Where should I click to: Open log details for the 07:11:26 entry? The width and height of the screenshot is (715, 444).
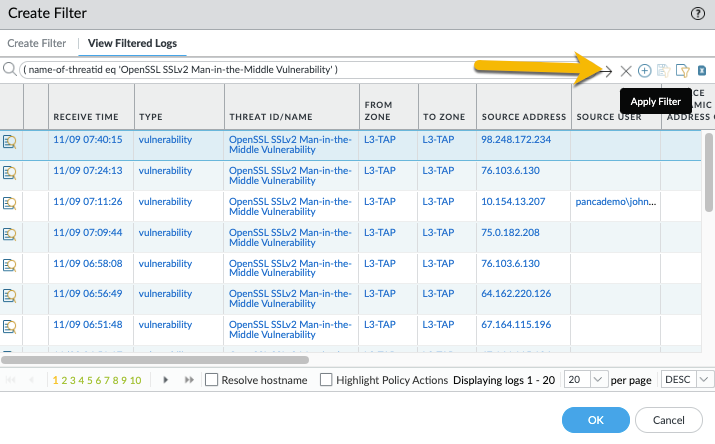[10, 202]
